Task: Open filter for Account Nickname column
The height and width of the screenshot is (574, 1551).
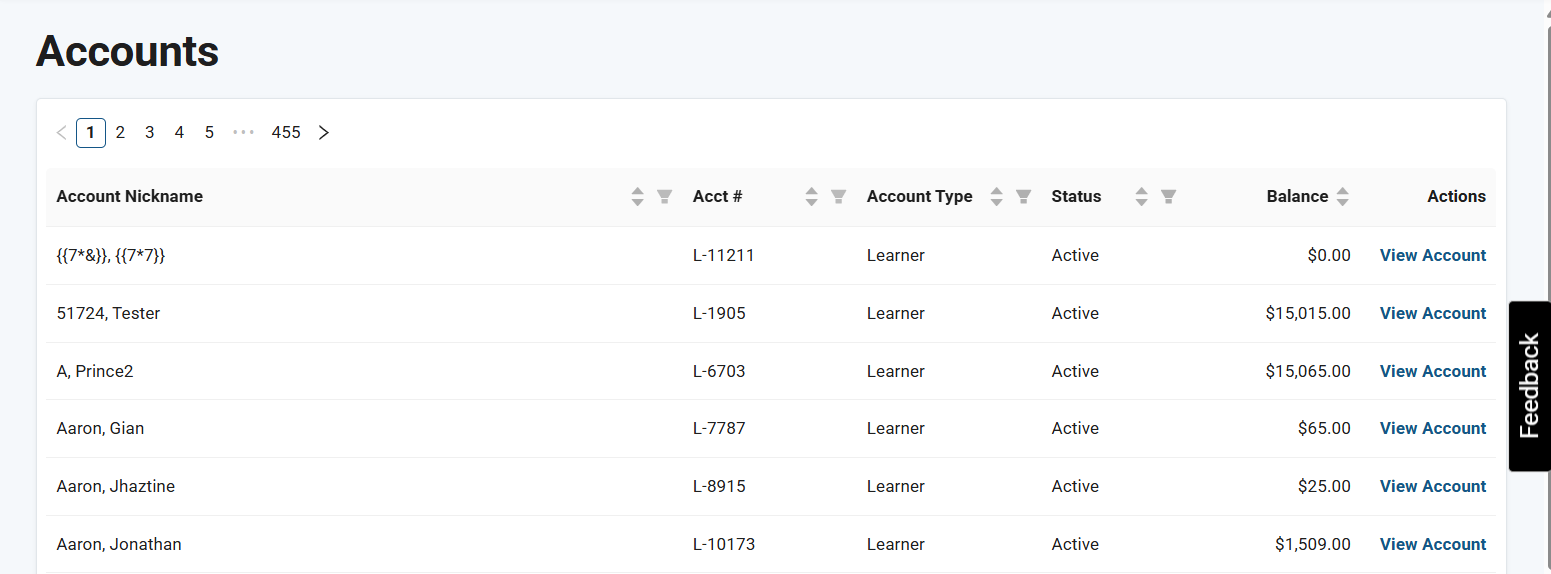Action: coord(664,197)
